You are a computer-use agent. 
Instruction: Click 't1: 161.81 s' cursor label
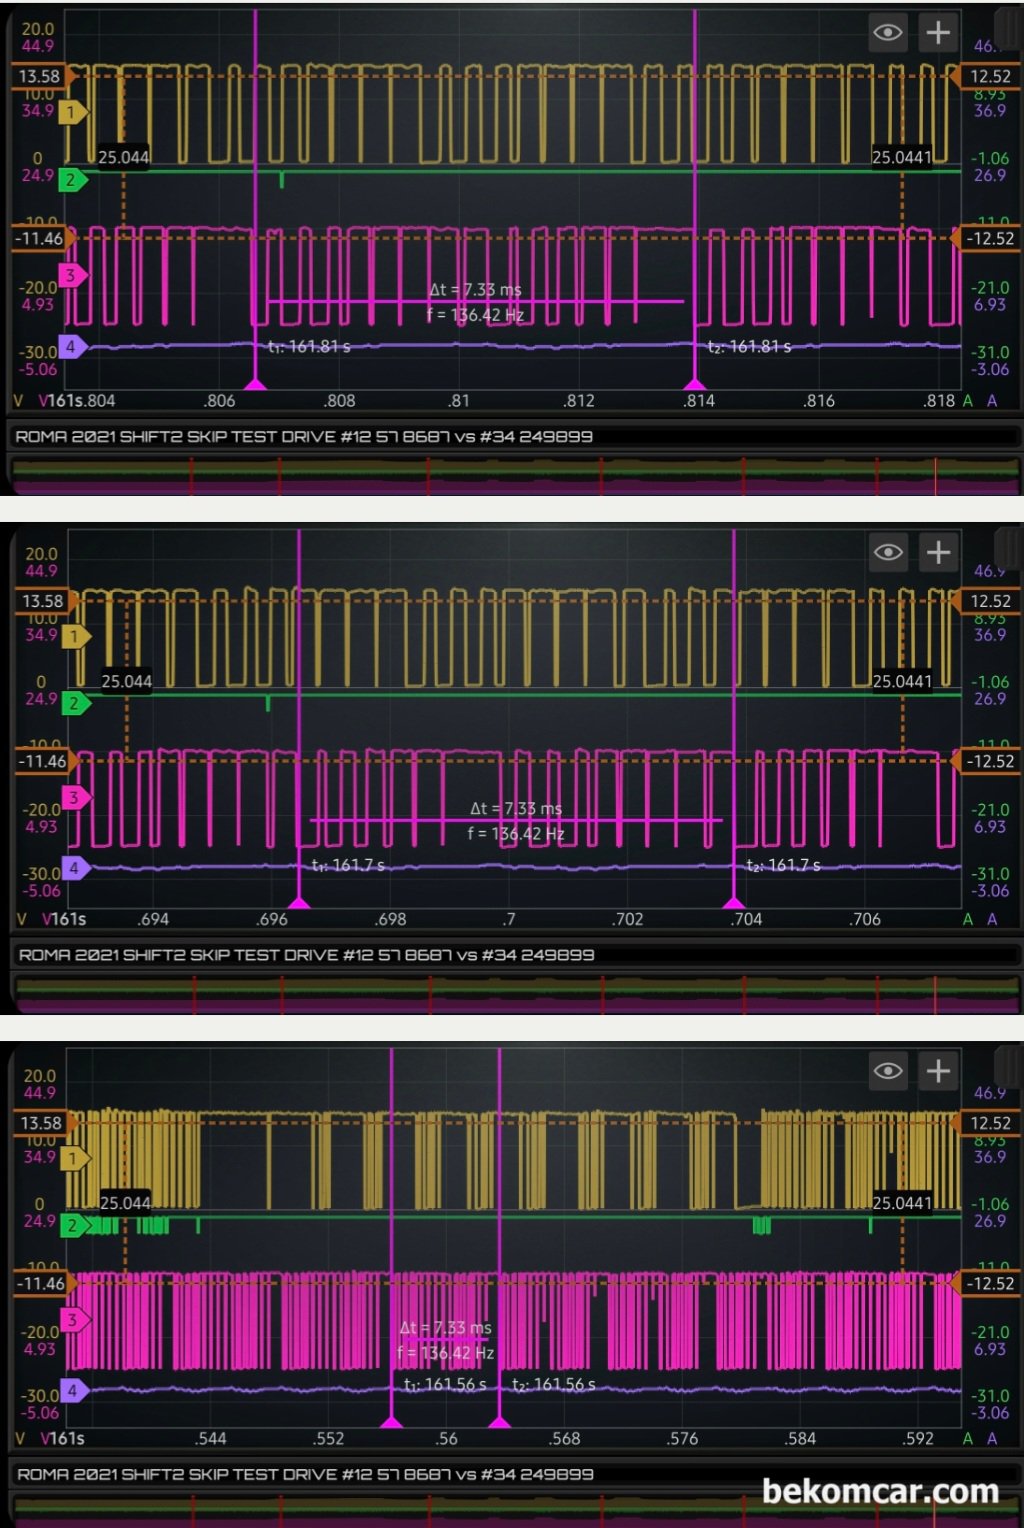tap(309, 347)
